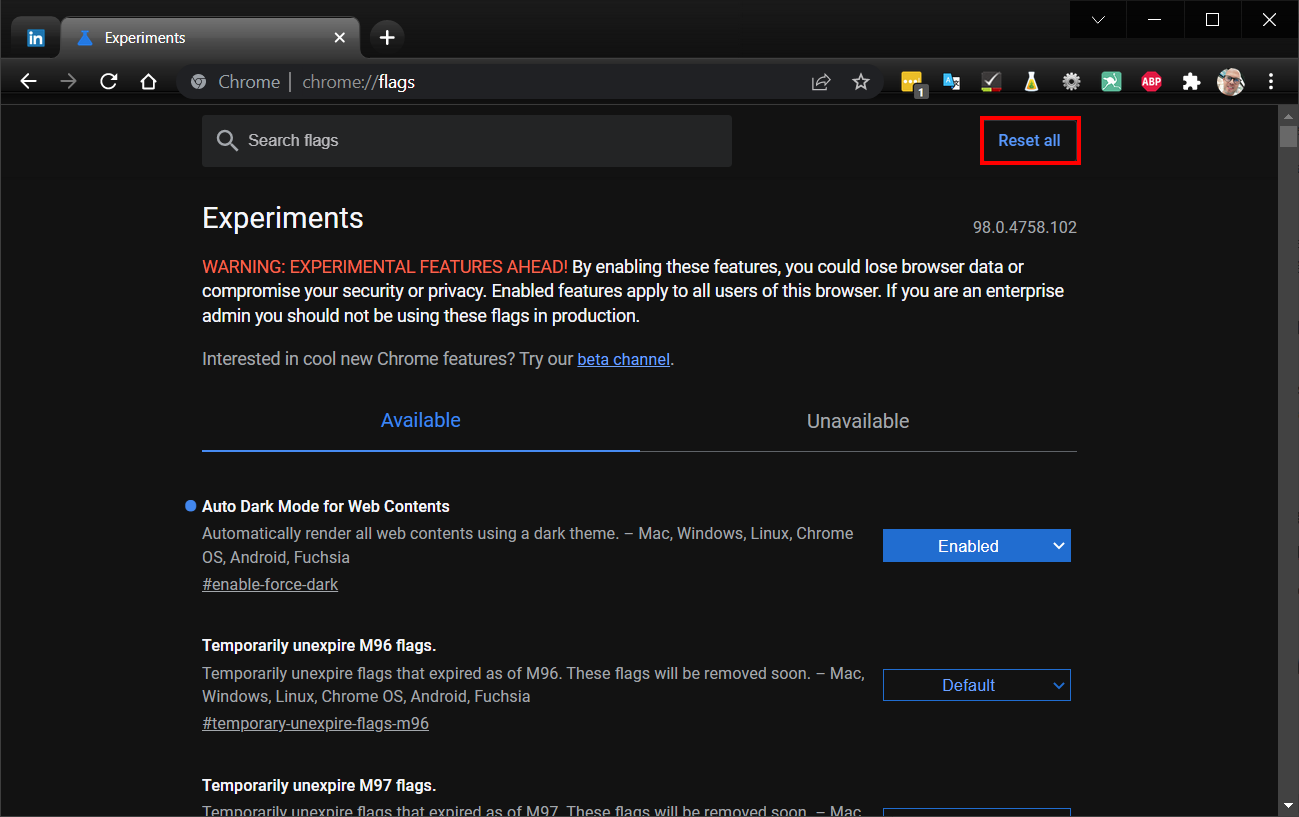Switch to the Unavailable tab
Image resolution: width=1299 pixels, height=817 pixels.
[858, 421]
